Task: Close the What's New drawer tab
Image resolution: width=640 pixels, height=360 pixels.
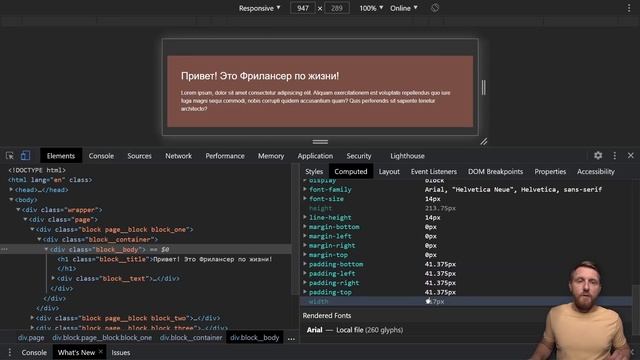Action: [x=101, y=352]
